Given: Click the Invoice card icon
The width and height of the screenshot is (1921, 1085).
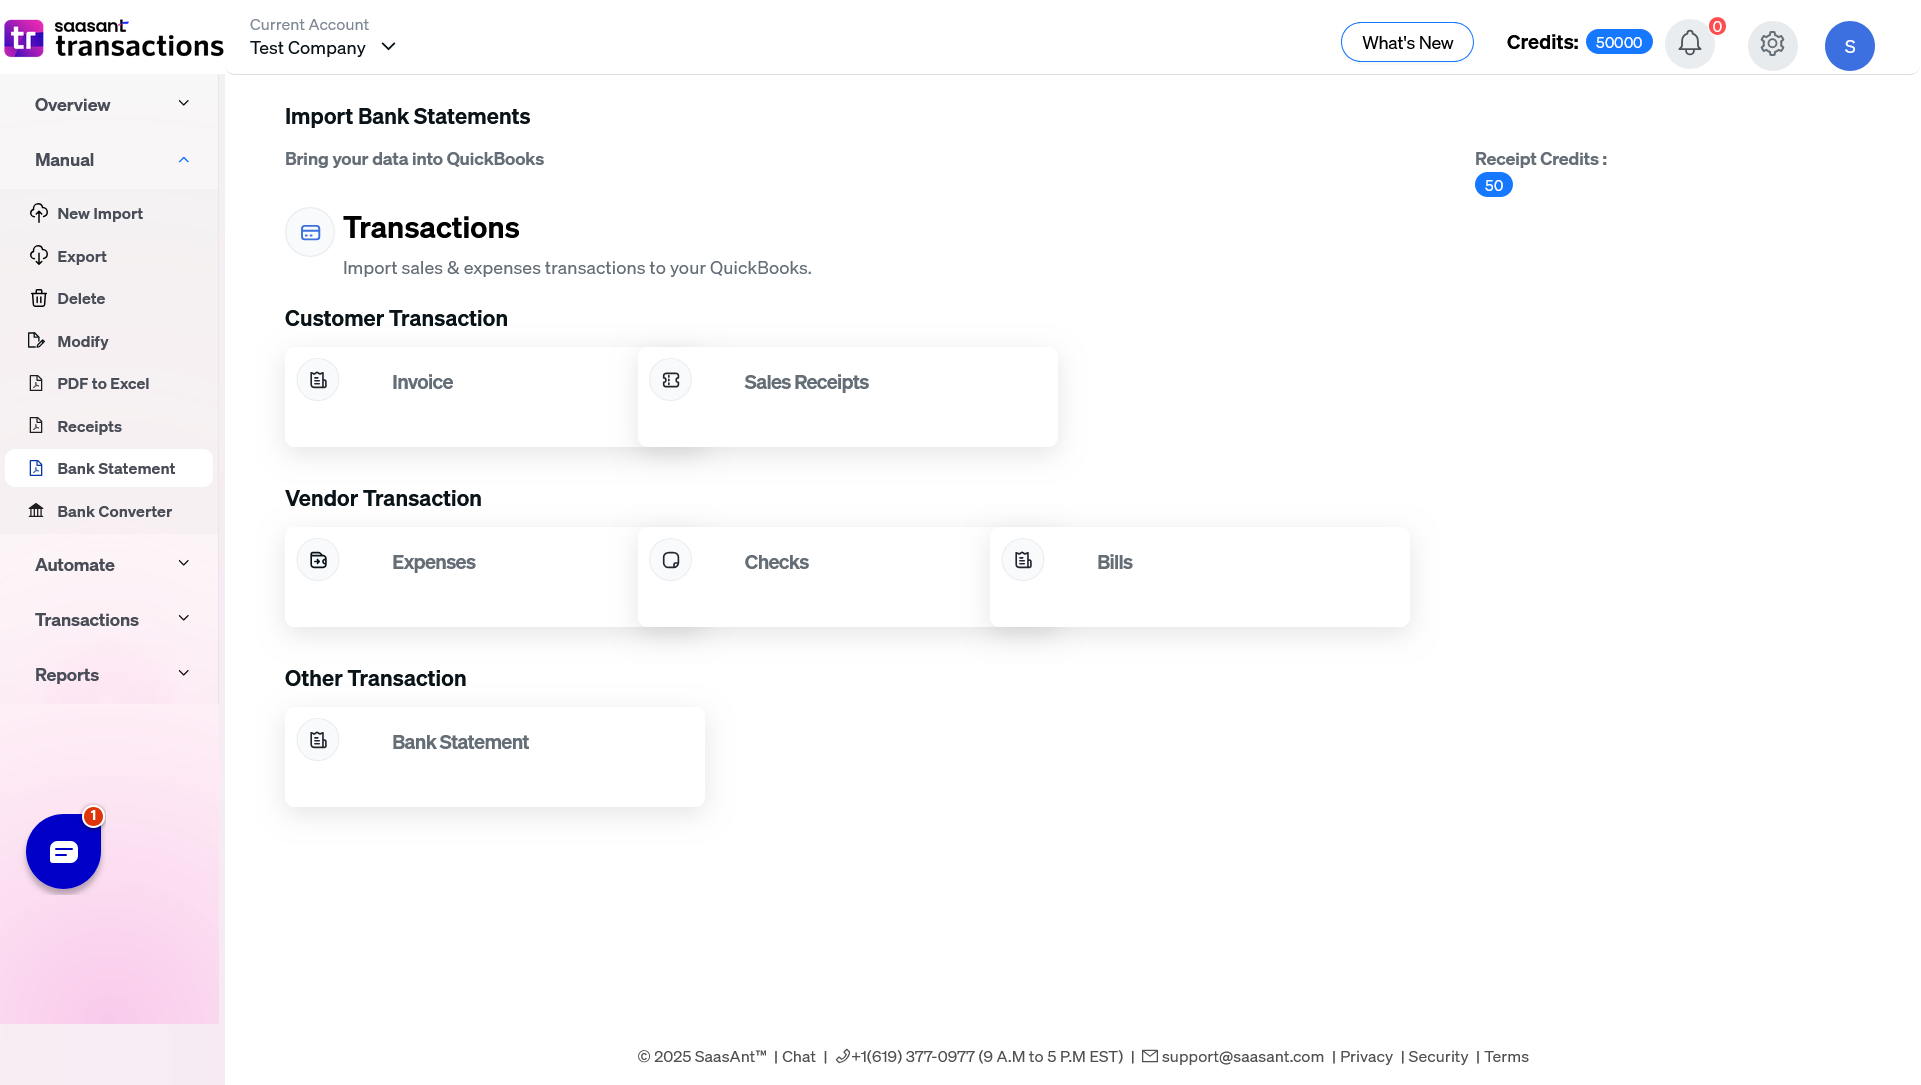Looking at the screenshot, I should (318, 381).
